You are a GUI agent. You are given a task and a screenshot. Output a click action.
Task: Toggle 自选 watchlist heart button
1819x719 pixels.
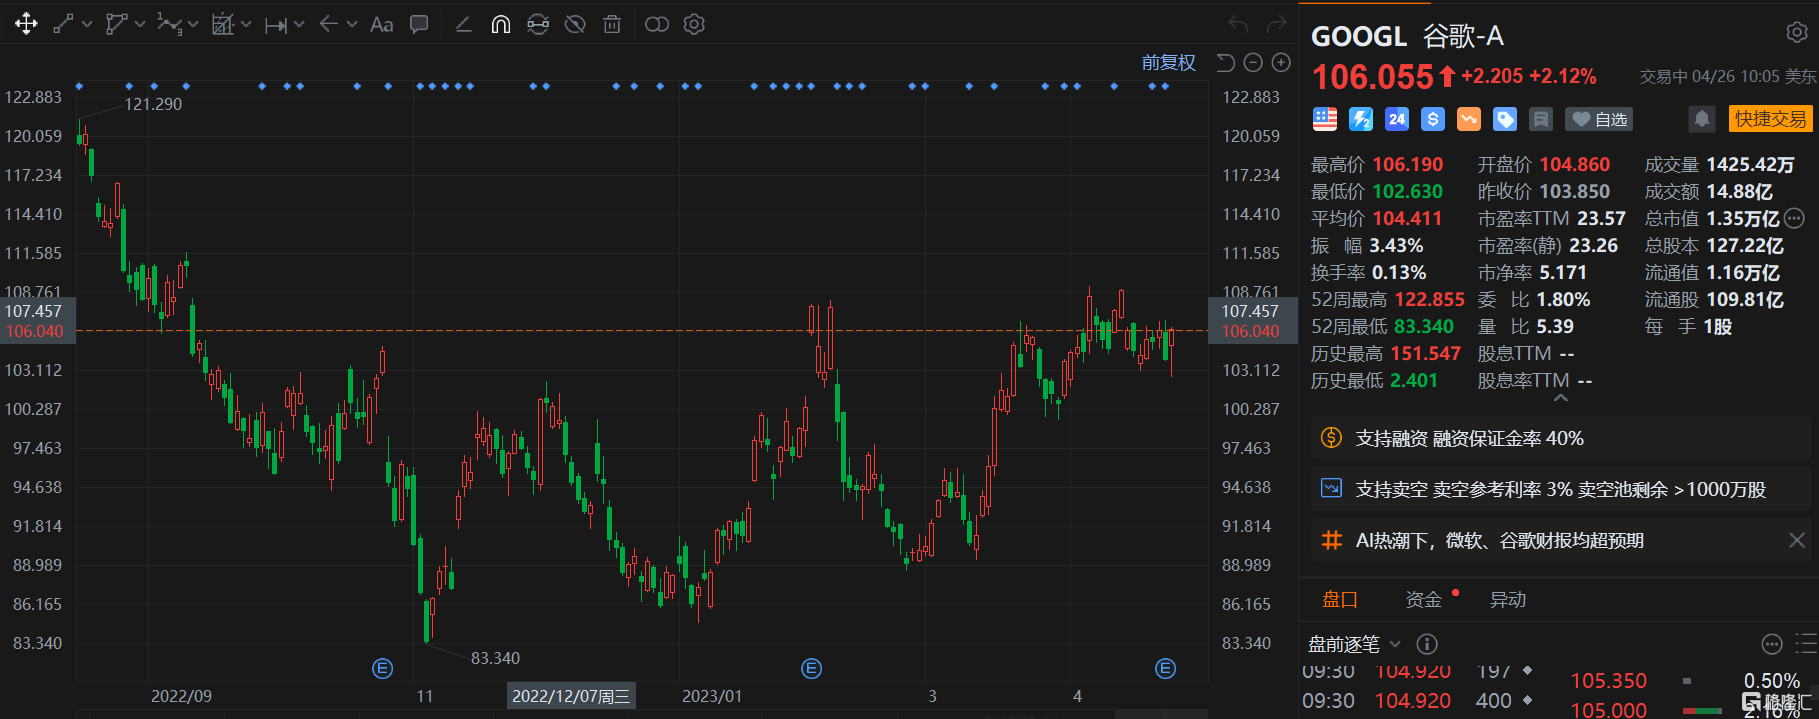1598,119
